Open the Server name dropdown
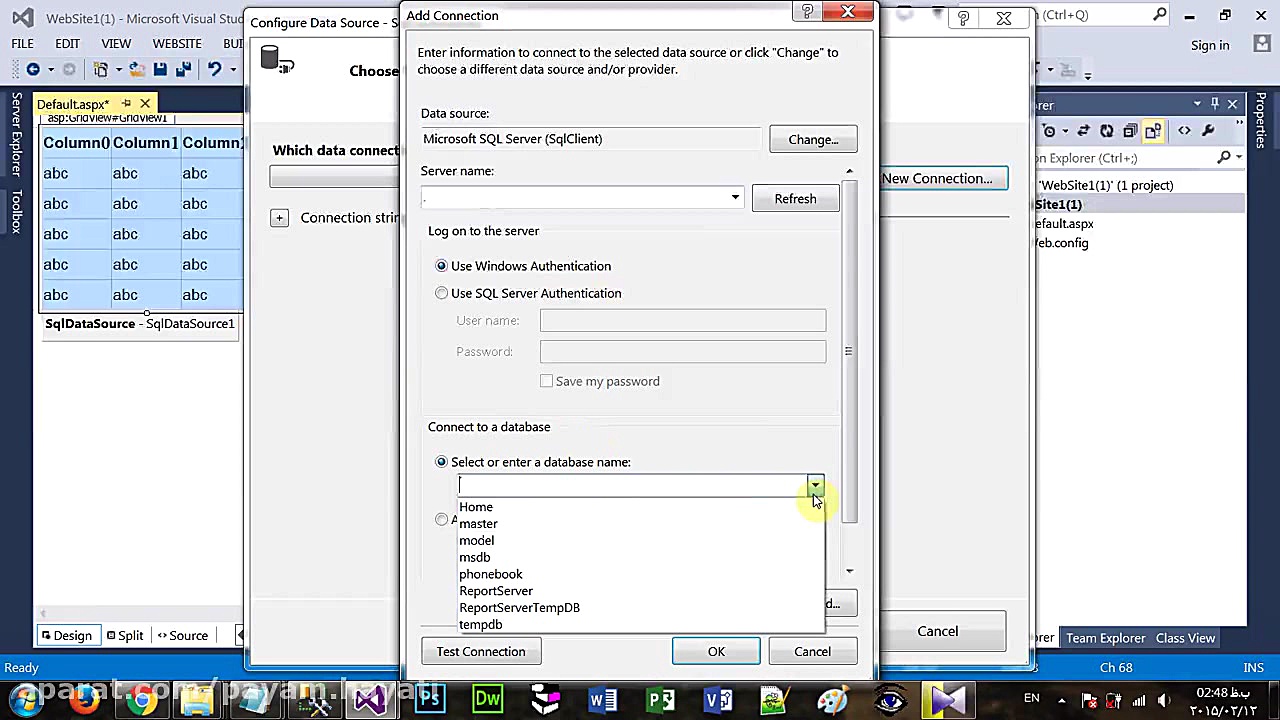1280x720 pixels. (x=735, y=197)
